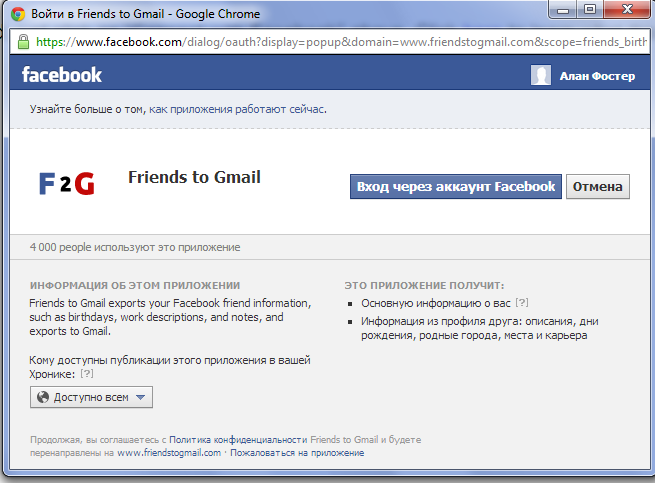This screenshot has height=483, width=655.
Task: Click the help [?] next to Основную информацию о вас
Action: click(522, 303)
